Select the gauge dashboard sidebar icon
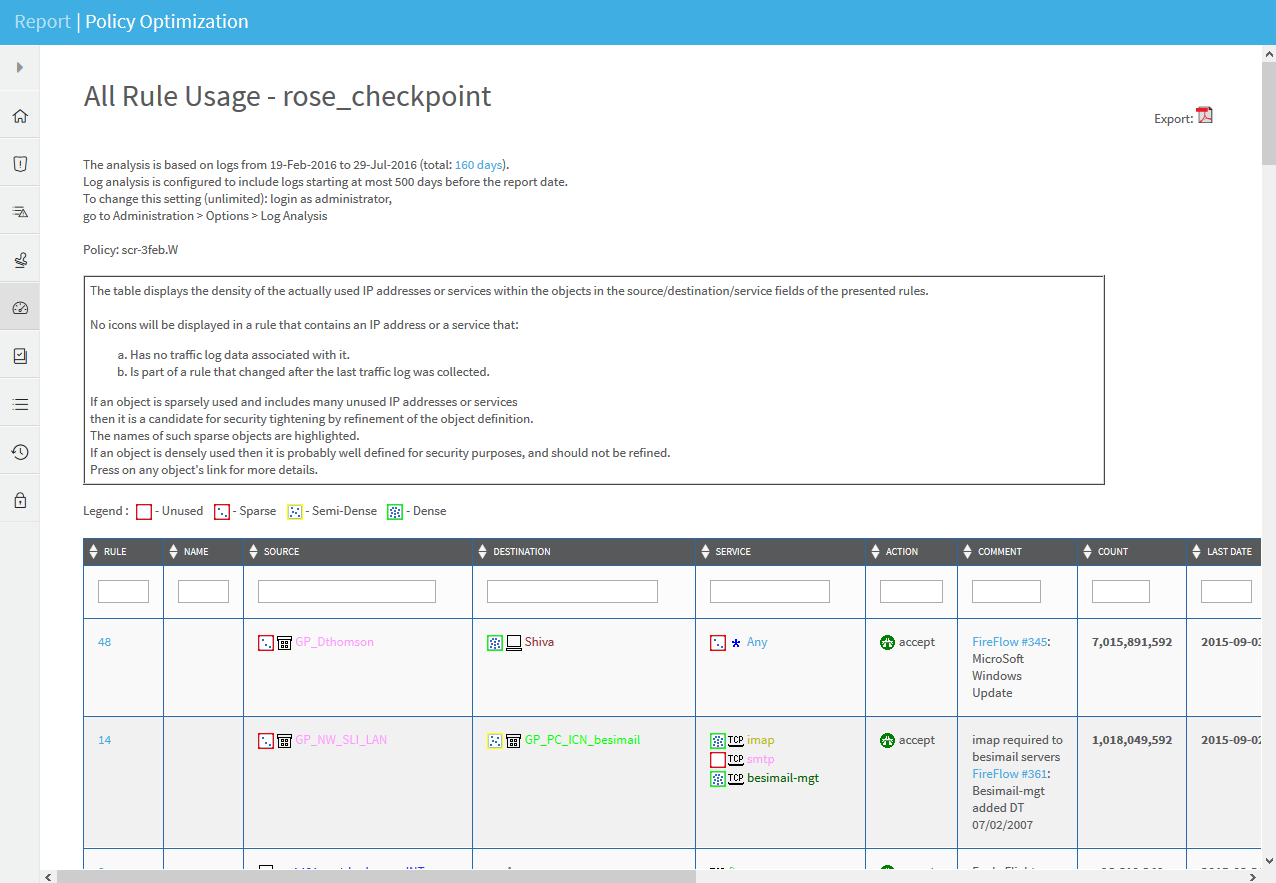Viewport: 1276px width, 883px height. point(20,308)
